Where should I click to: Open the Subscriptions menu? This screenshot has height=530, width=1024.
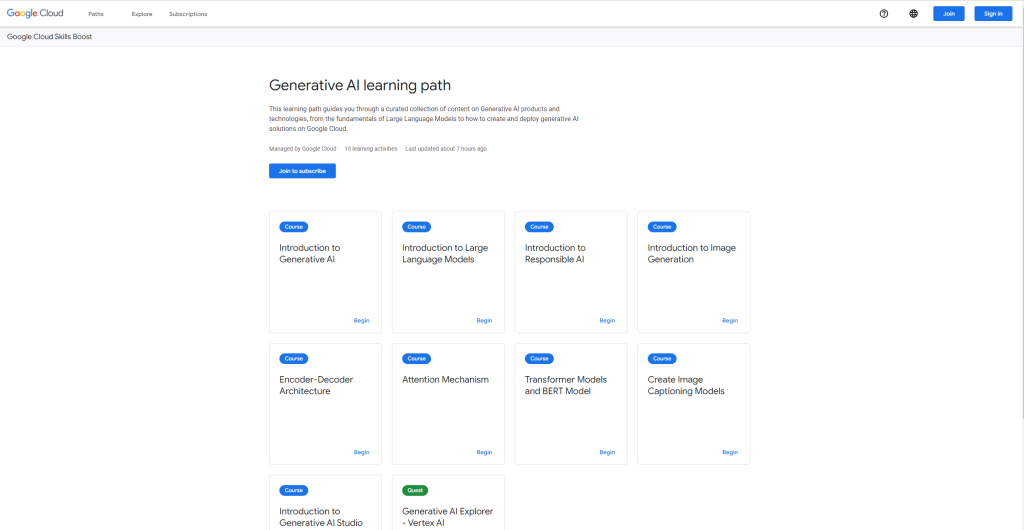point(188,14)
